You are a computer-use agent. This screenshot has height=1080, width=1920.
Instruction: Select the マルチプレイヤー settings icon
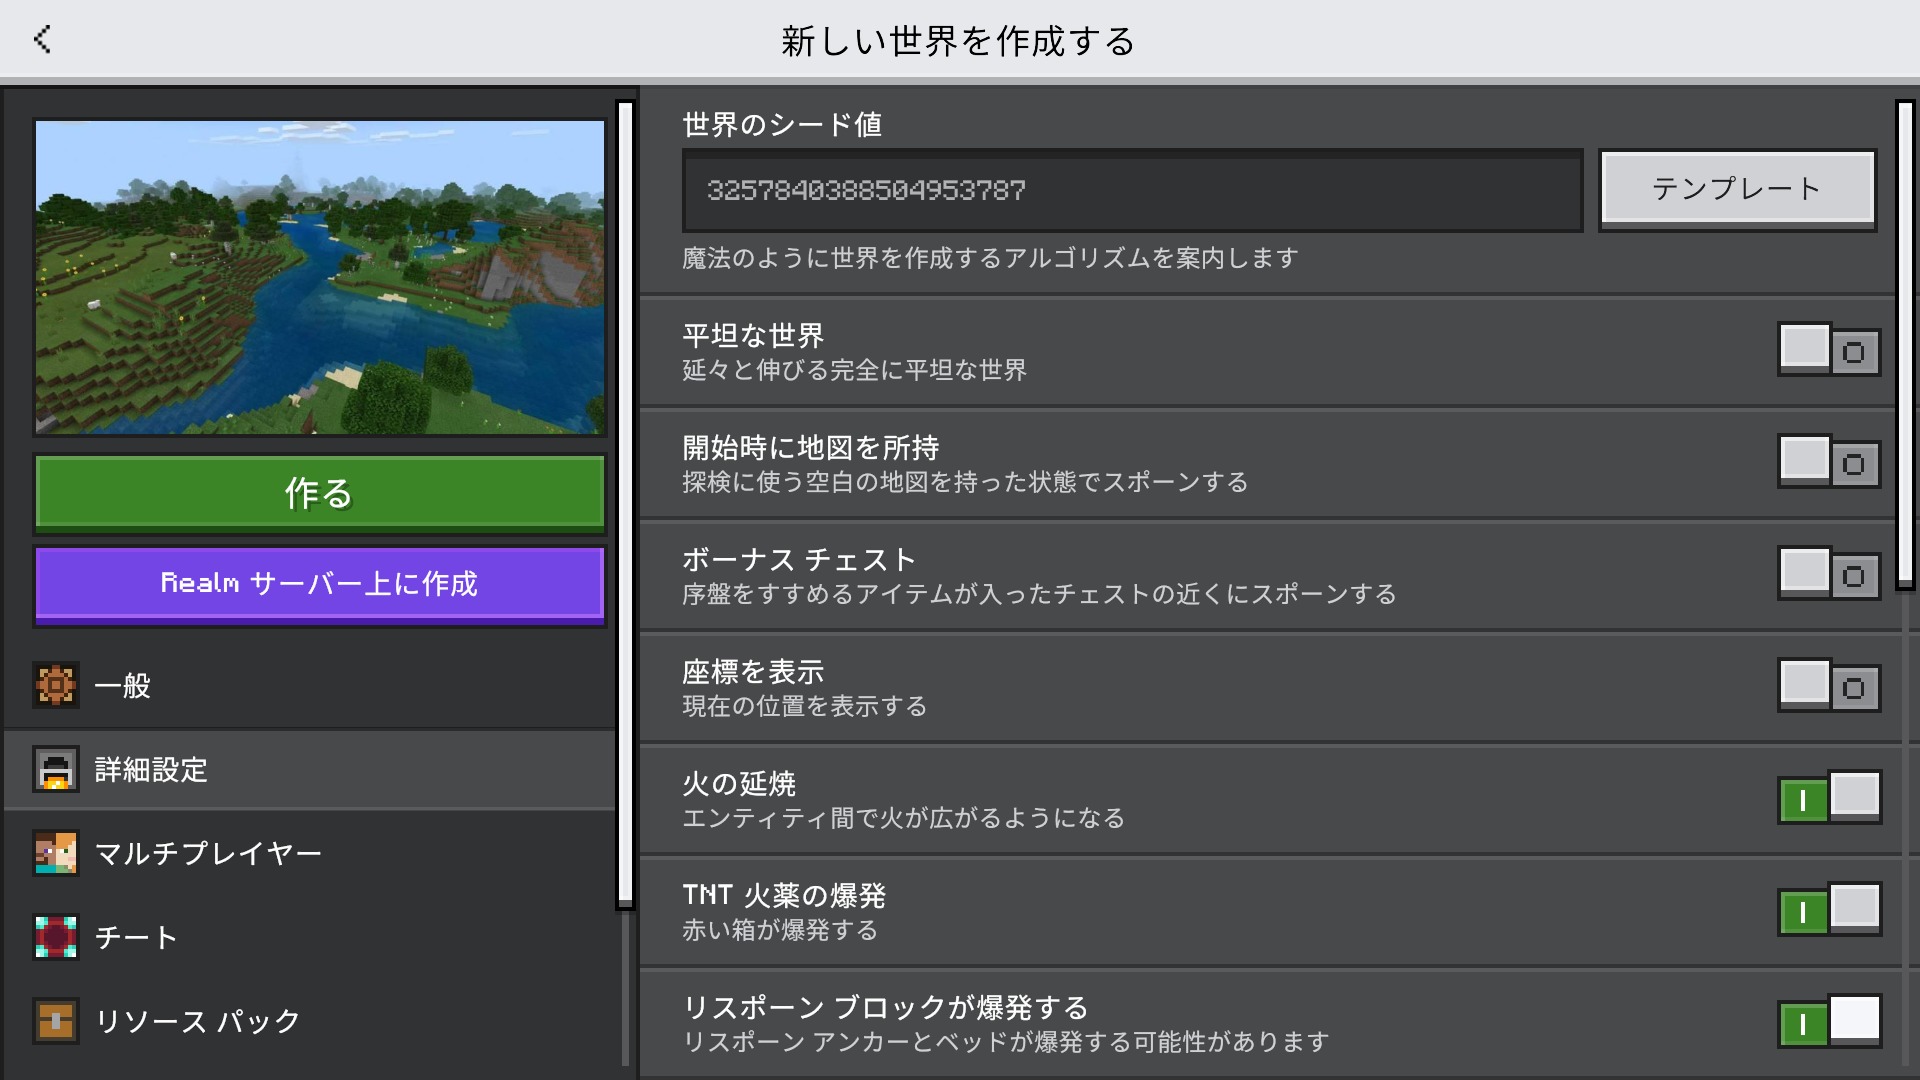tap(53, 855)
